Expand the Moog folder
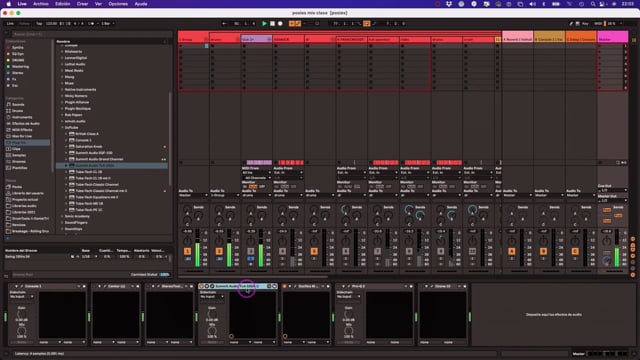Viewport: 640px width, 360px height. tap(62, 77)
